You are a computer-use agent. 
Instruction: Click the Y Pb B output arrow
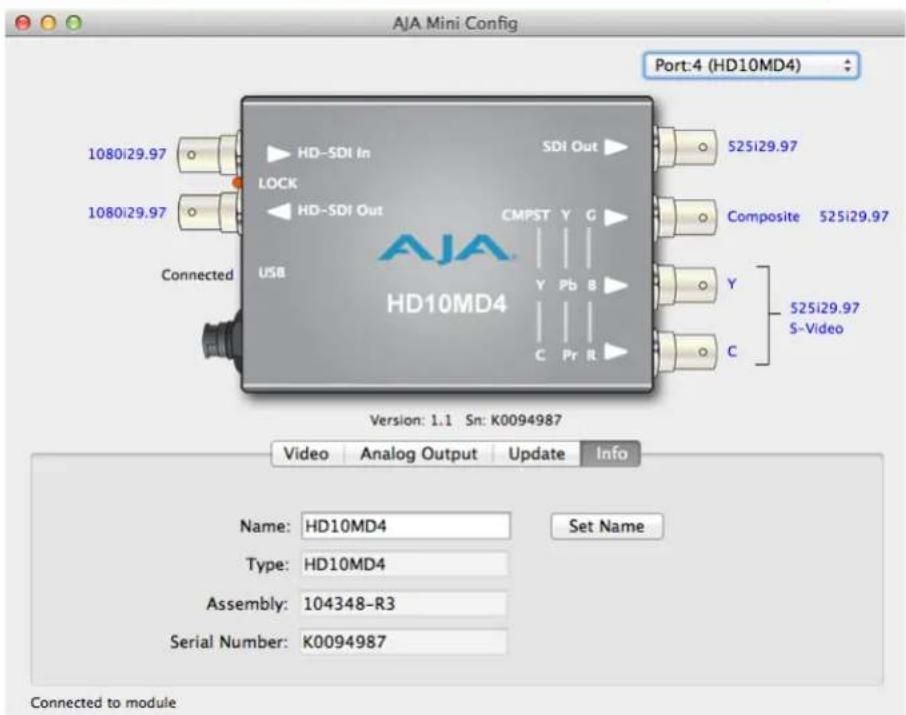click(616, 285)
